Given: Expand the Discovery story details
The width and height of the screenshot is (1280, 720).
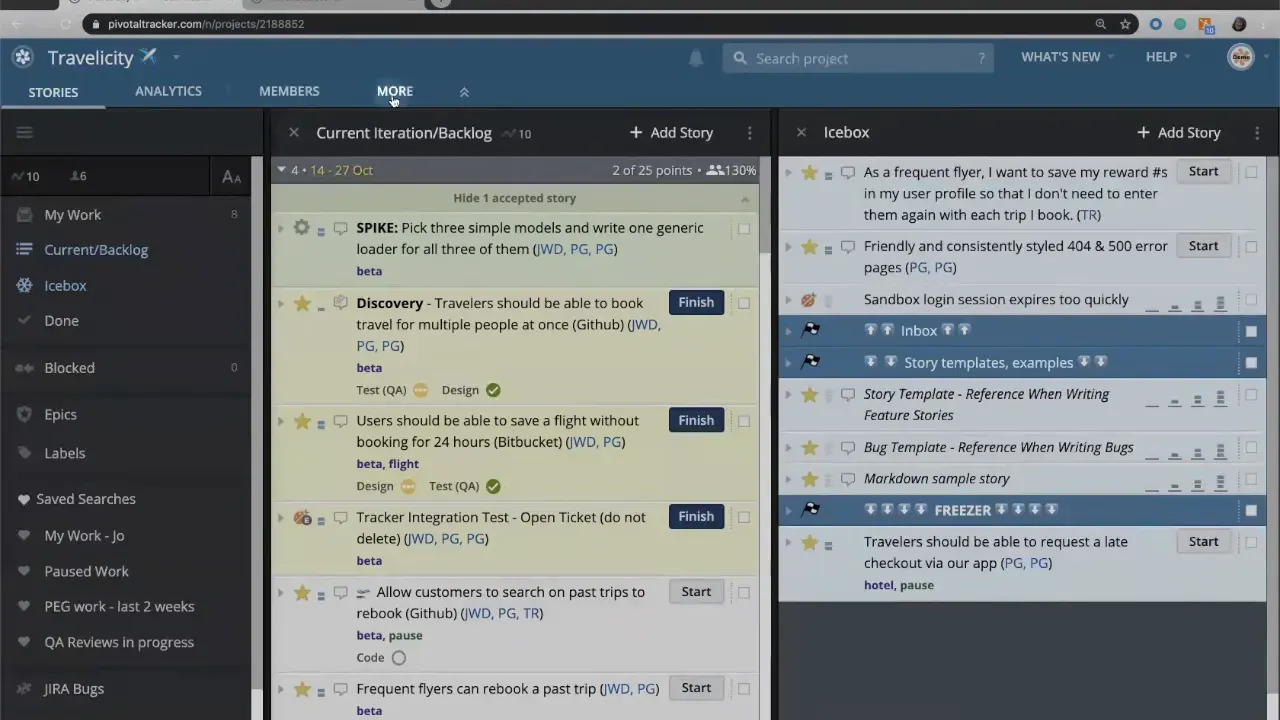Looking at the screenshot, I should coord(281,303).
